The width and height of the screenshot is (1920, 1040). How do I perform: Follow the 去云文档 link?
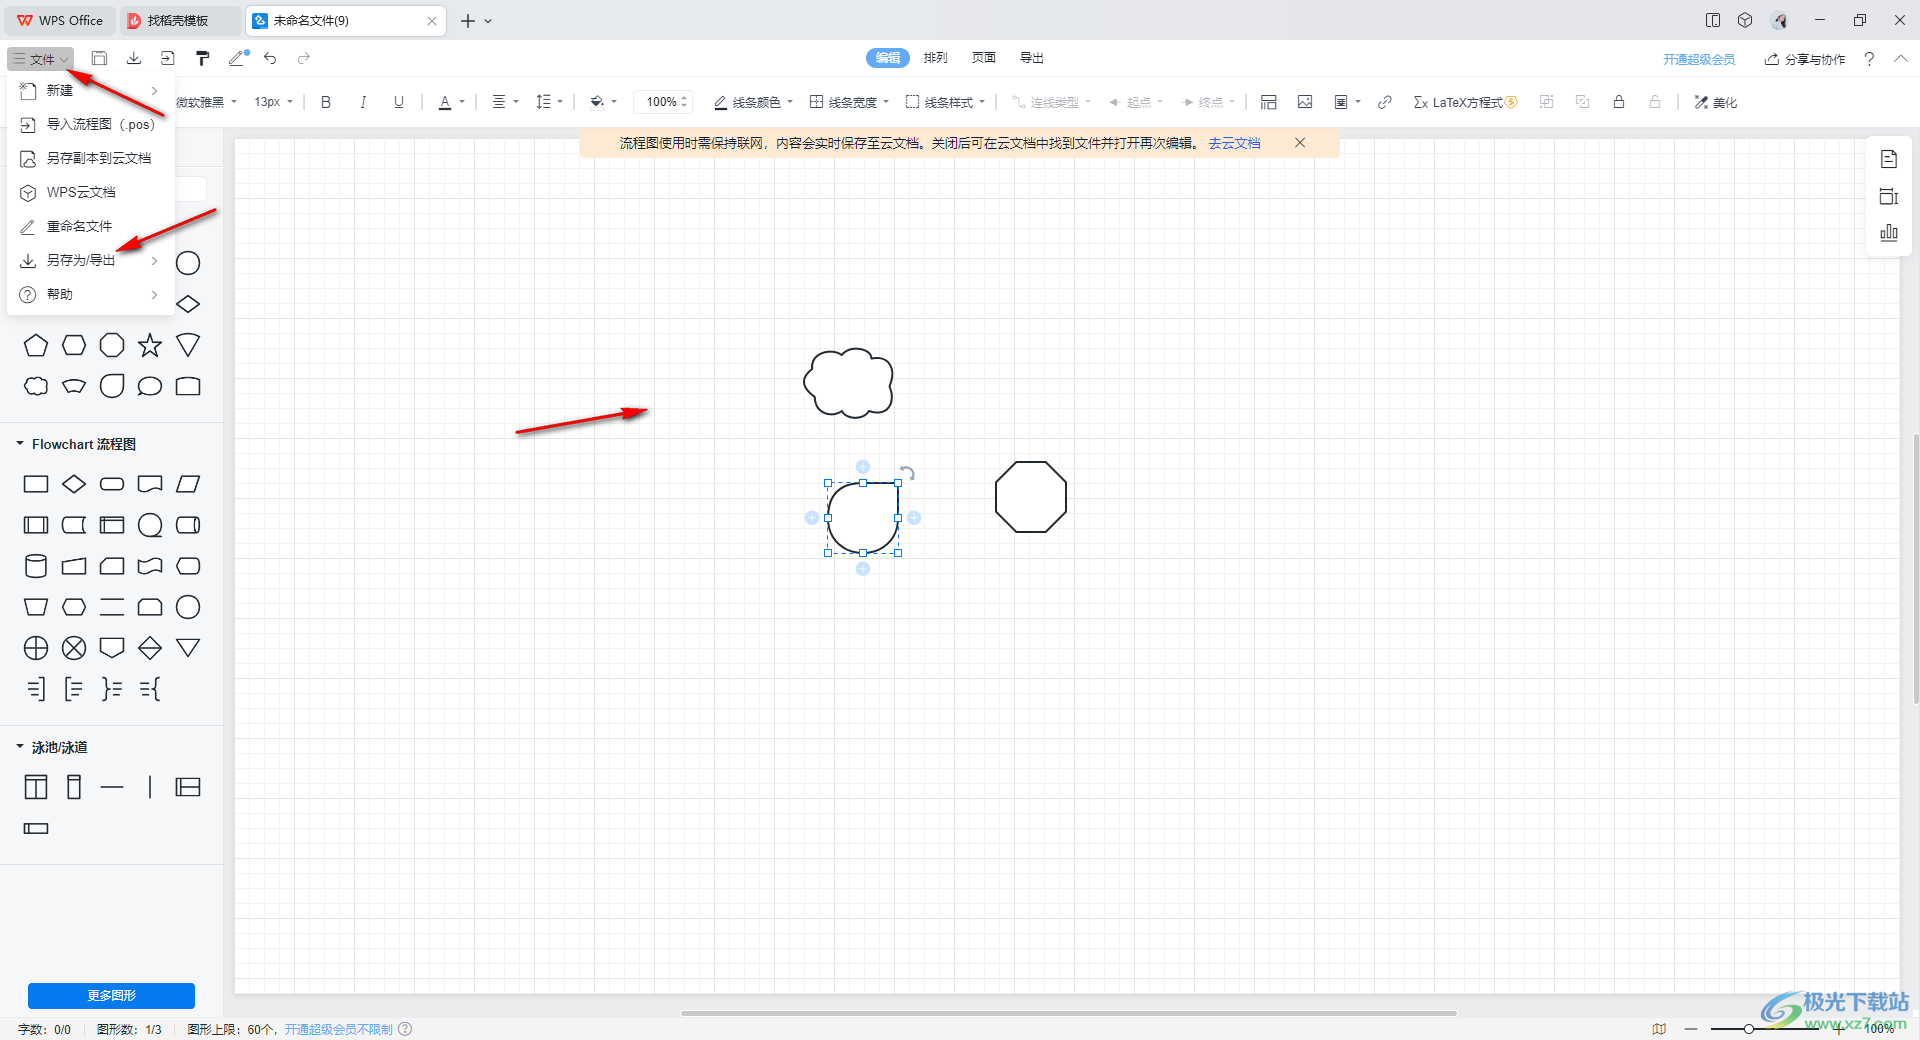(x=1234, y=143)
